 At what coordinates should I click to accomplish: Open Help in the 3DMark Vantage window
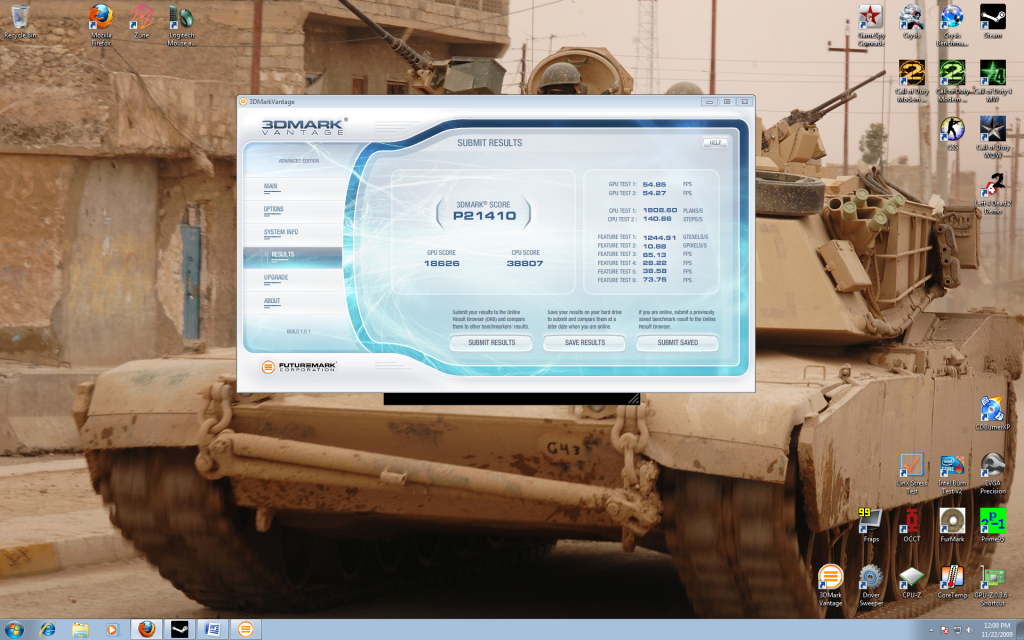(x=715, y=143)
